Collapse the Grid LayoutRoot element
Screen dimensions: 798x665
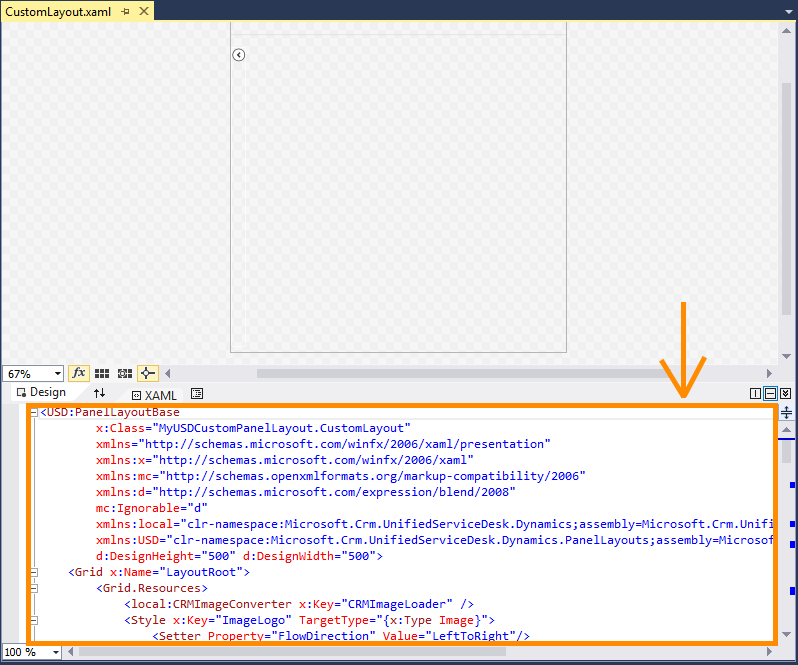click(34, 572)
